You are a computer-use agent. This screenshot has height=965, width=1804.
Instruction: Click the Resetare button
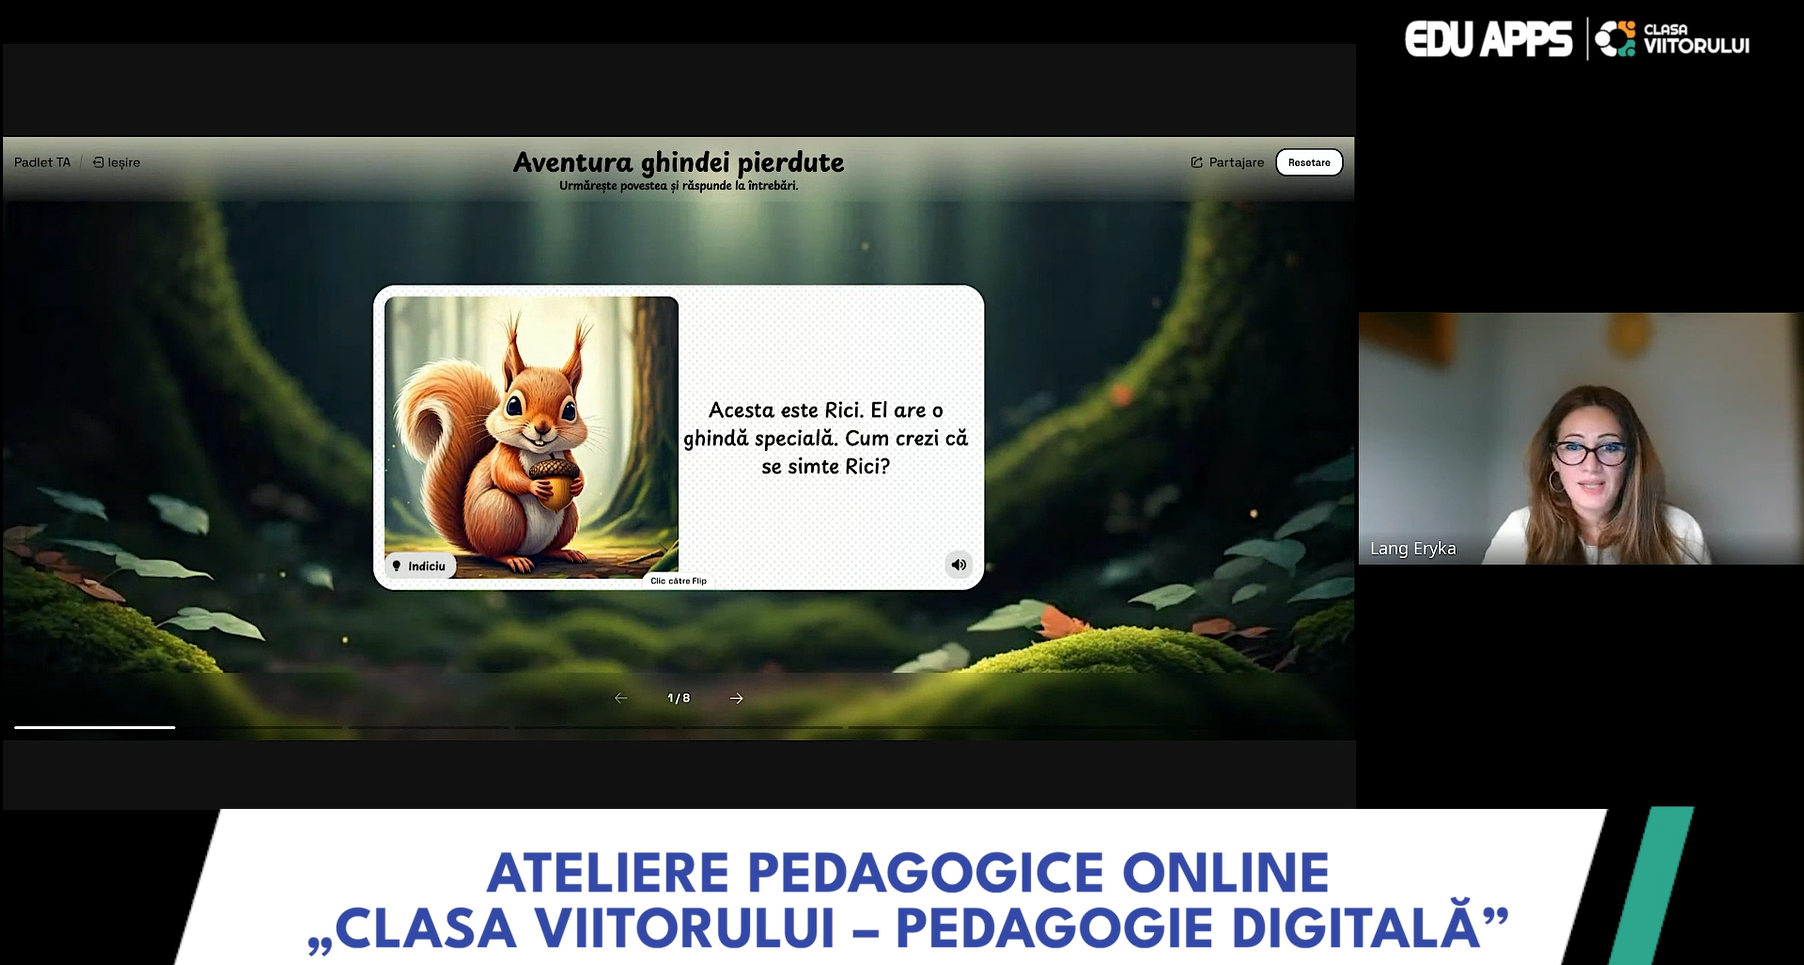(1309, 162)
